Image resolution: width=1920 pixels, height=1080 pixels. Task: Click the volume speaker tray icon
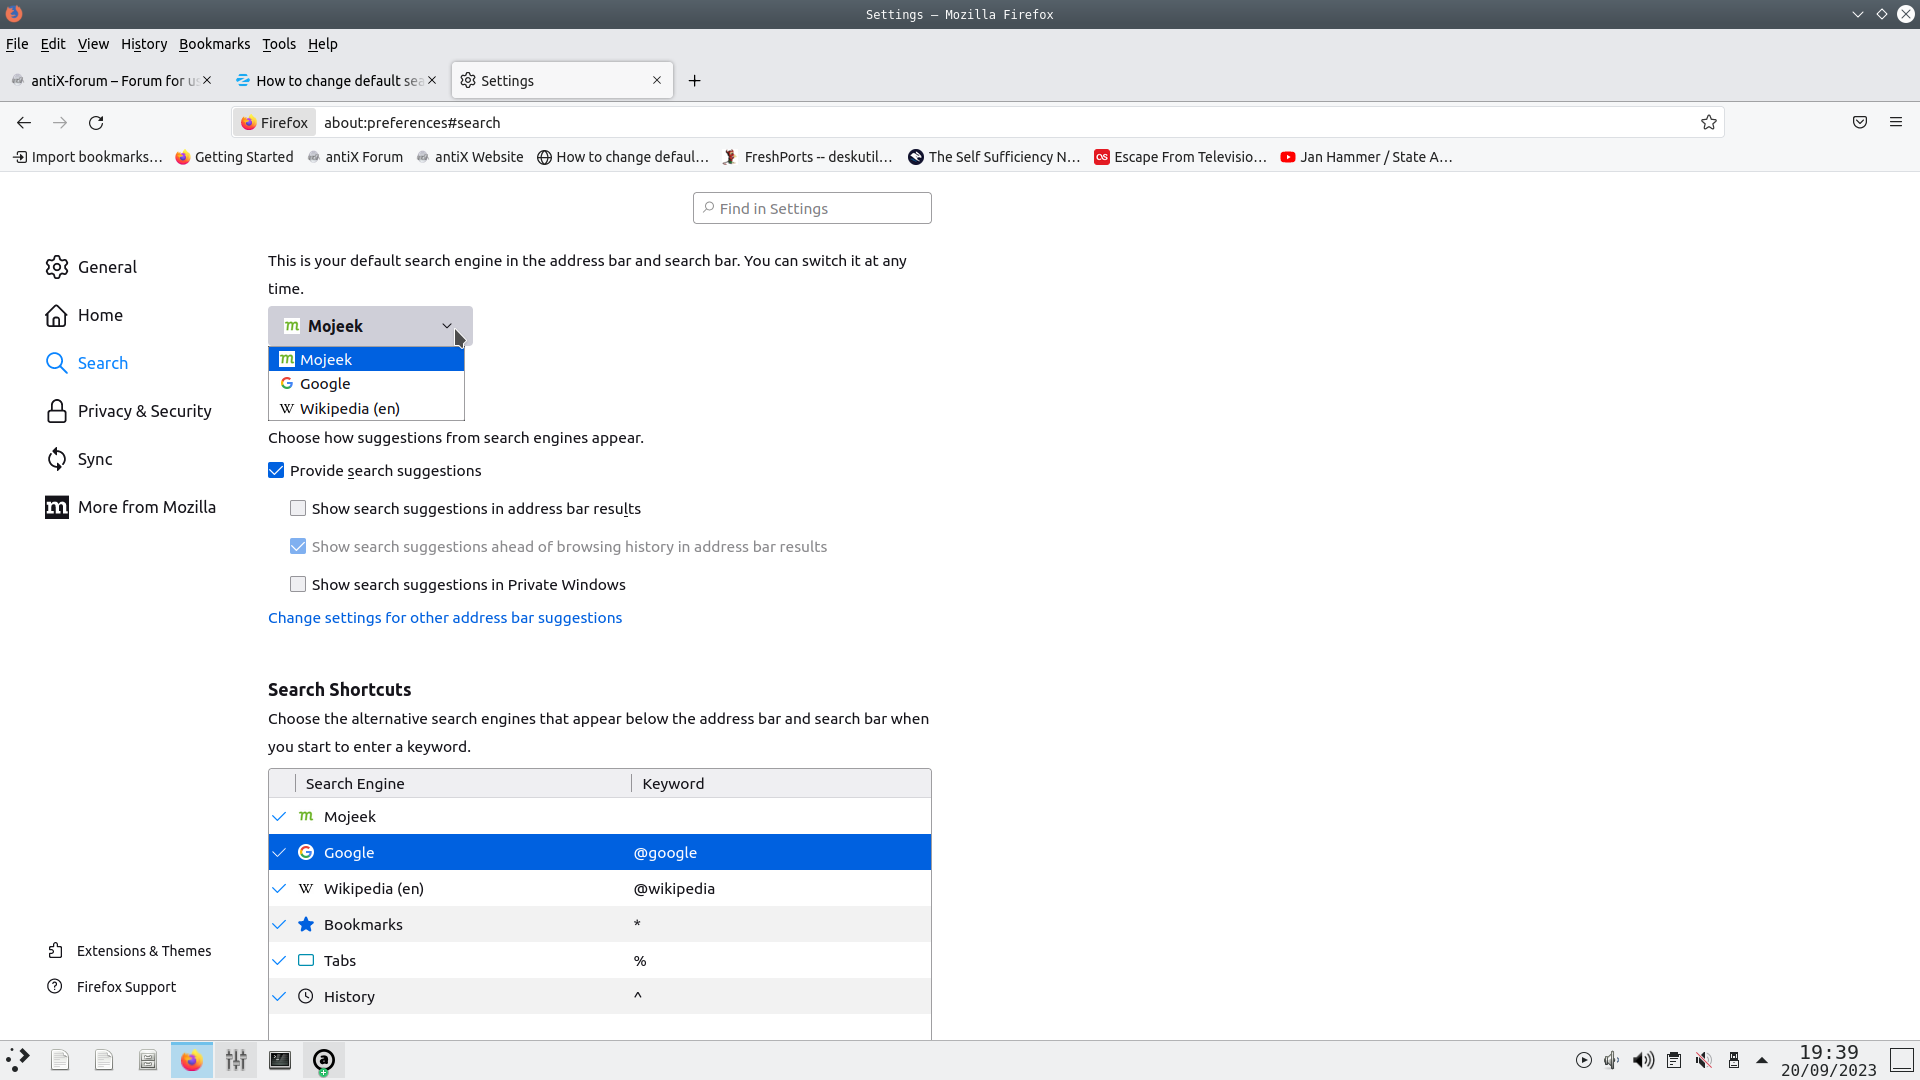click(x=1643, y=1060)
